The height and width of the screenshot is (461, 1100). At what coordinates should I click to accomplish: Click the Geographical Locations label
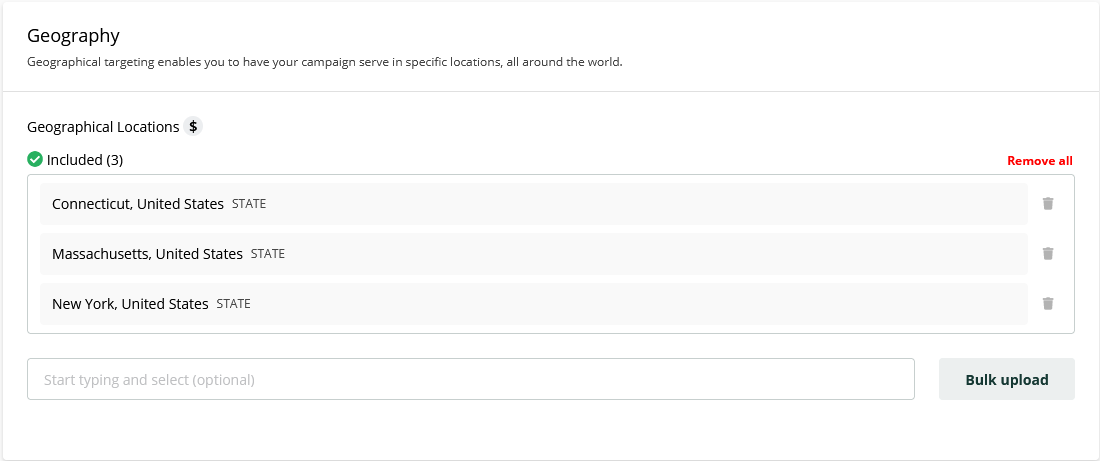click(x=103, y=127)
